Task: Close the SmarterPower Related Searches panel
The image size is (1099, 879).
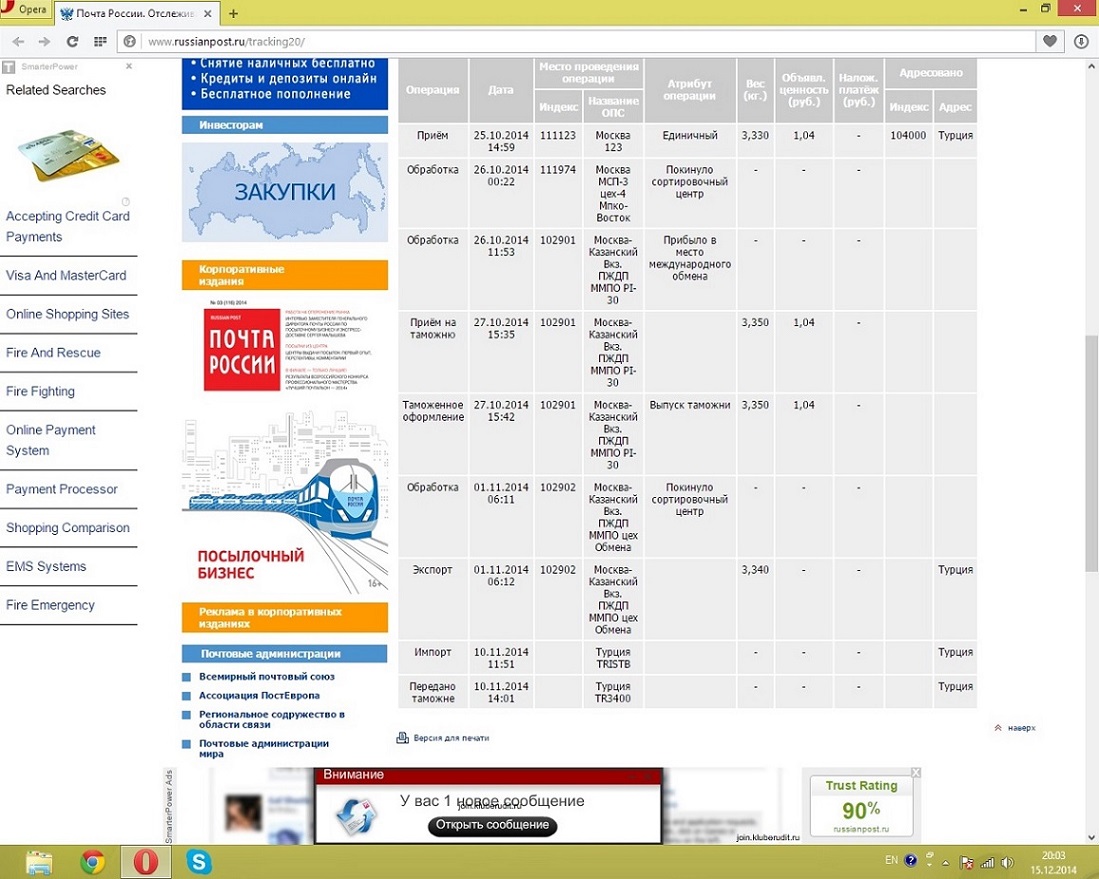Action: [x=129, y=66]
